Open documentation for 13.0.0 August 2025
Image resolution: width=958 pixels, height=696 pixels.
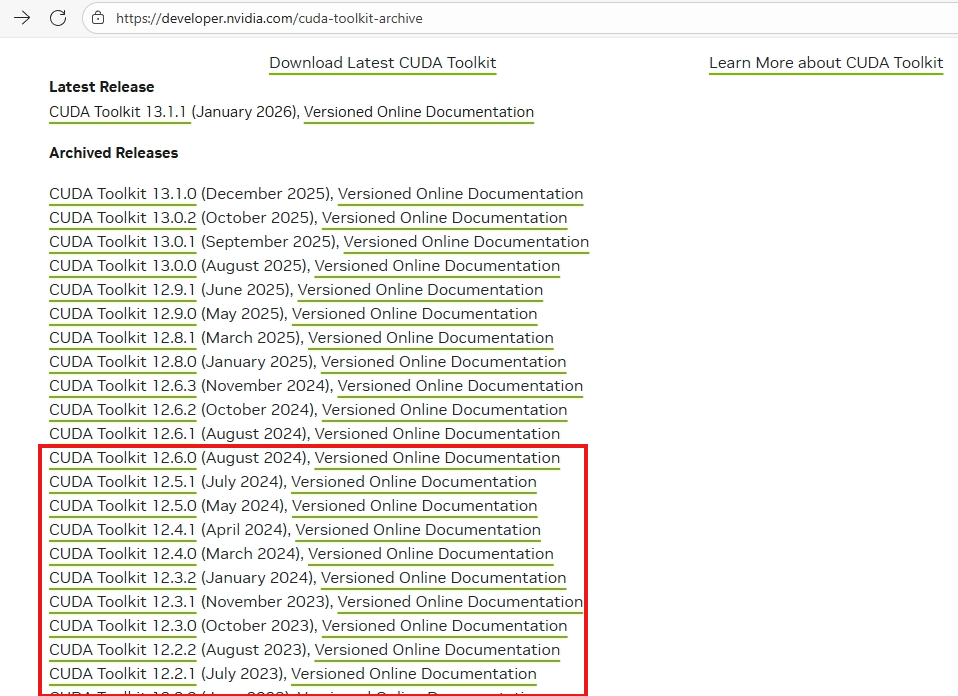[437, 266]
